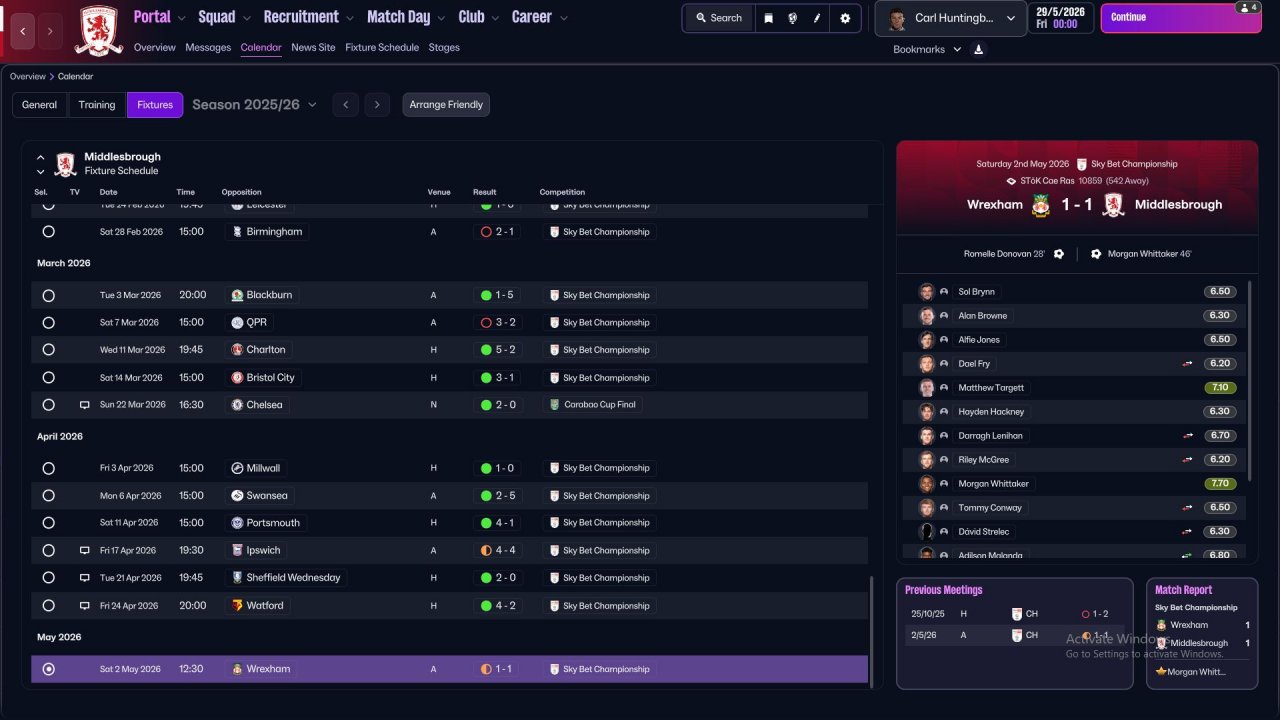Select the Swansea fixture radio button
1280x720 pixels.
pyautogui.click(x=48, y=496)
